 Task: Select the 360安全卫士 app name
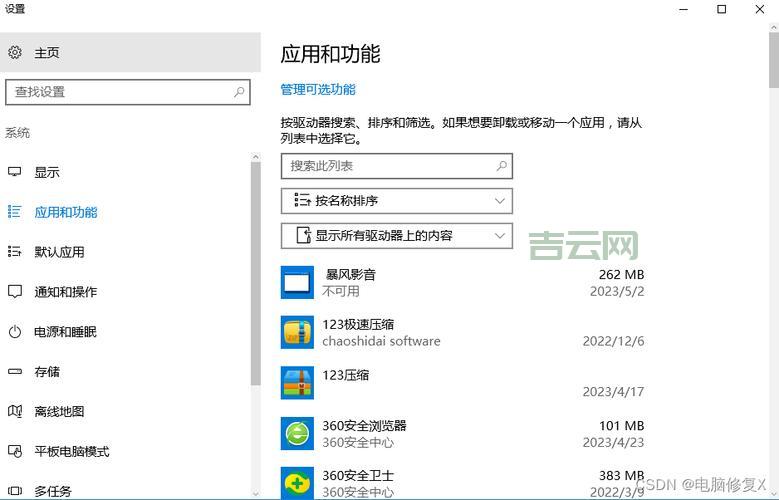click(358, 475)
